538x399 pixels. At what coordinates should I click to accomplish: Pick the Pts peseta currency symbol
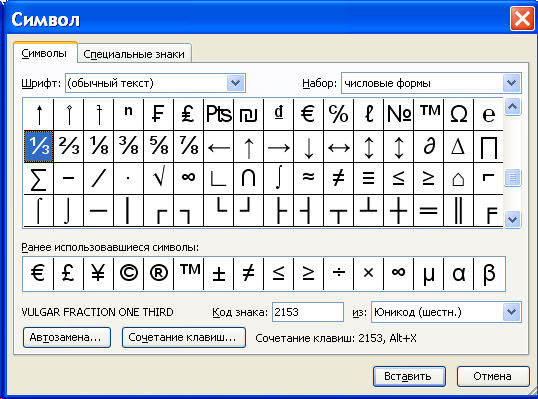coord(219,114)
